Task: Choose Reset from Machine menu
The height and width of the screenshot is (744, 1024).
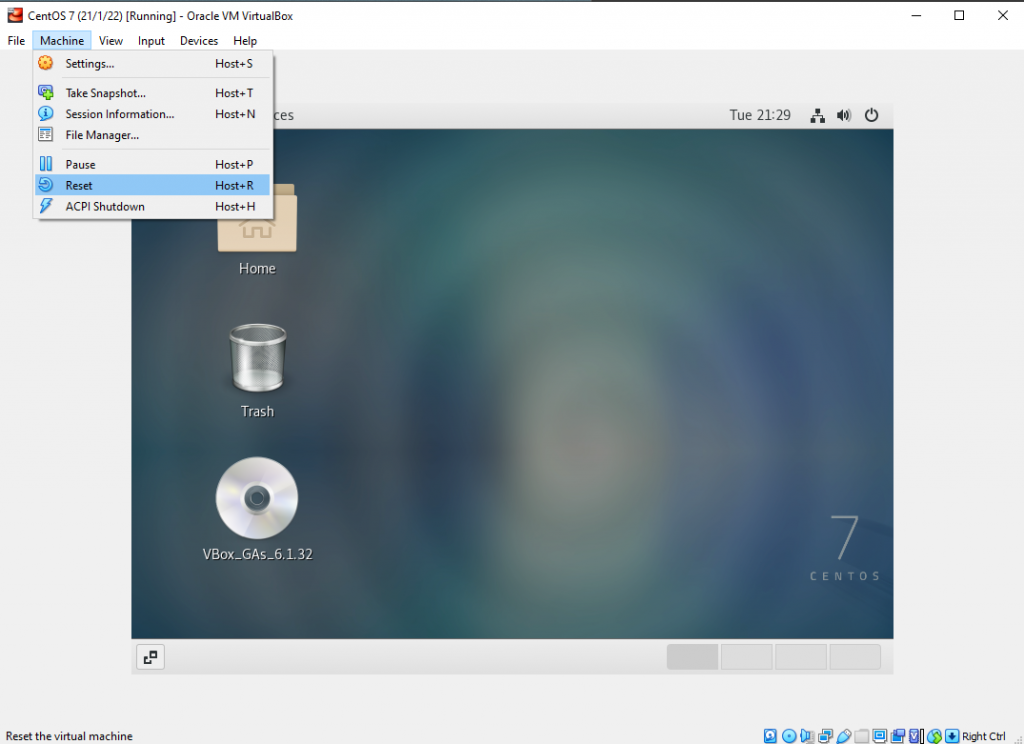Action: coord(152,185)
